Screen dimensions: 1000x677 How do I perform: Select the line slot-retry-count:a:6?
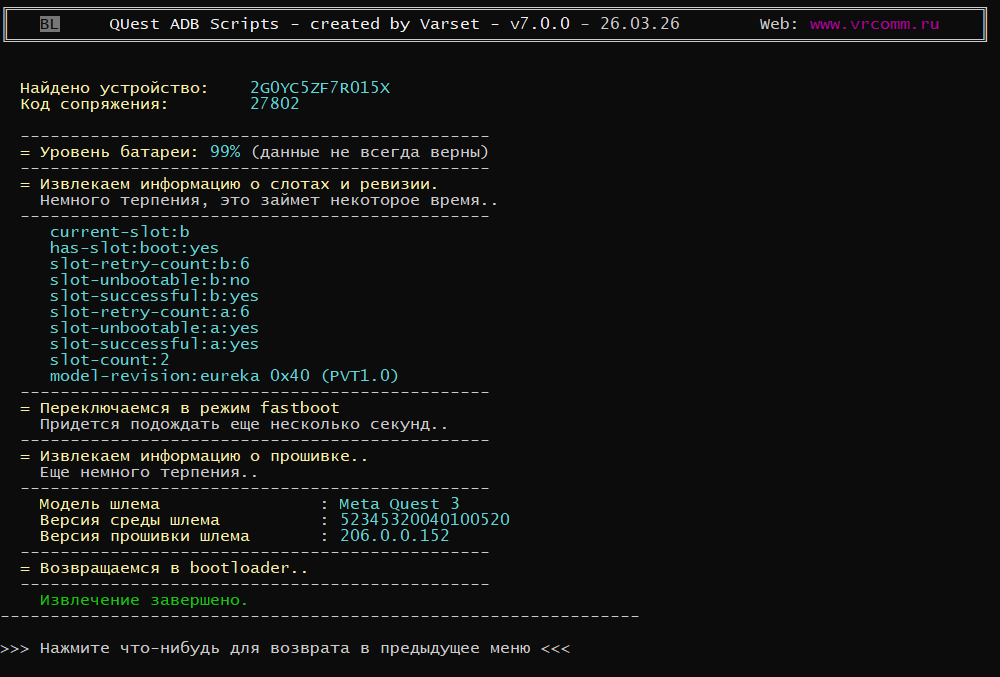tap(149, 312)
